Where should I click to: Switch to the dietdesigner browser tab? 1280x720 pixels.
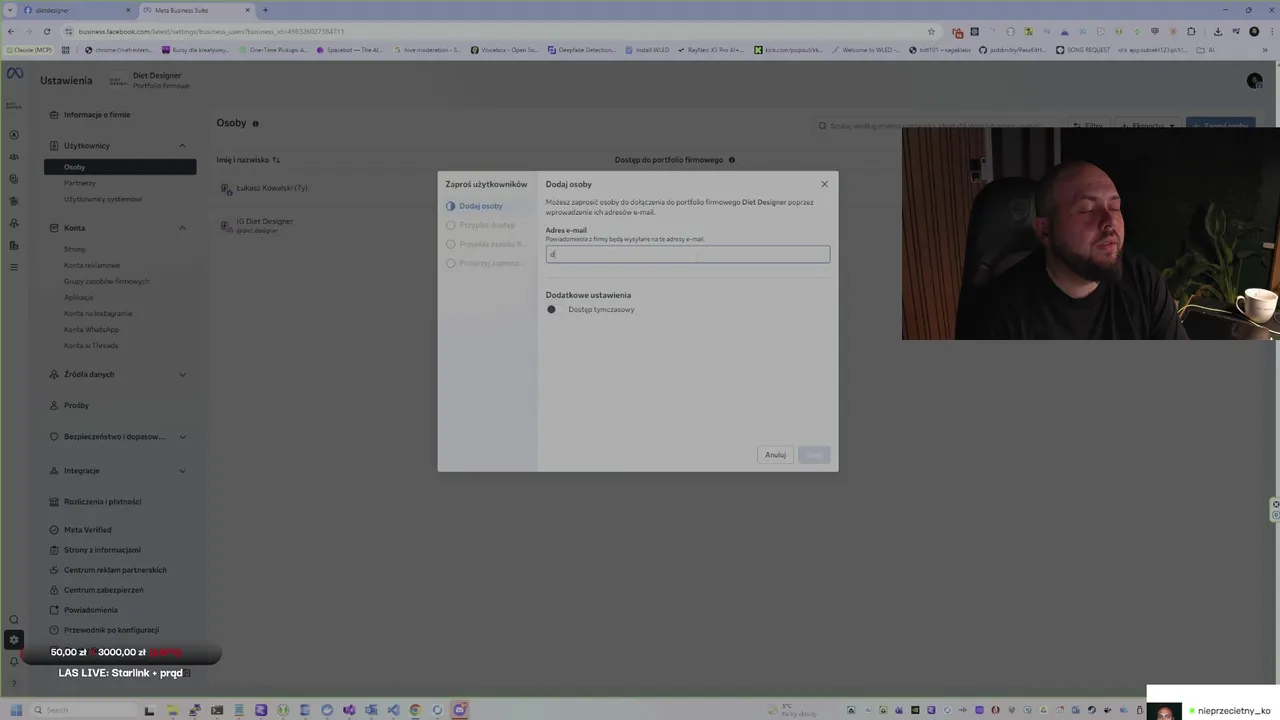[x=77, y=10]
